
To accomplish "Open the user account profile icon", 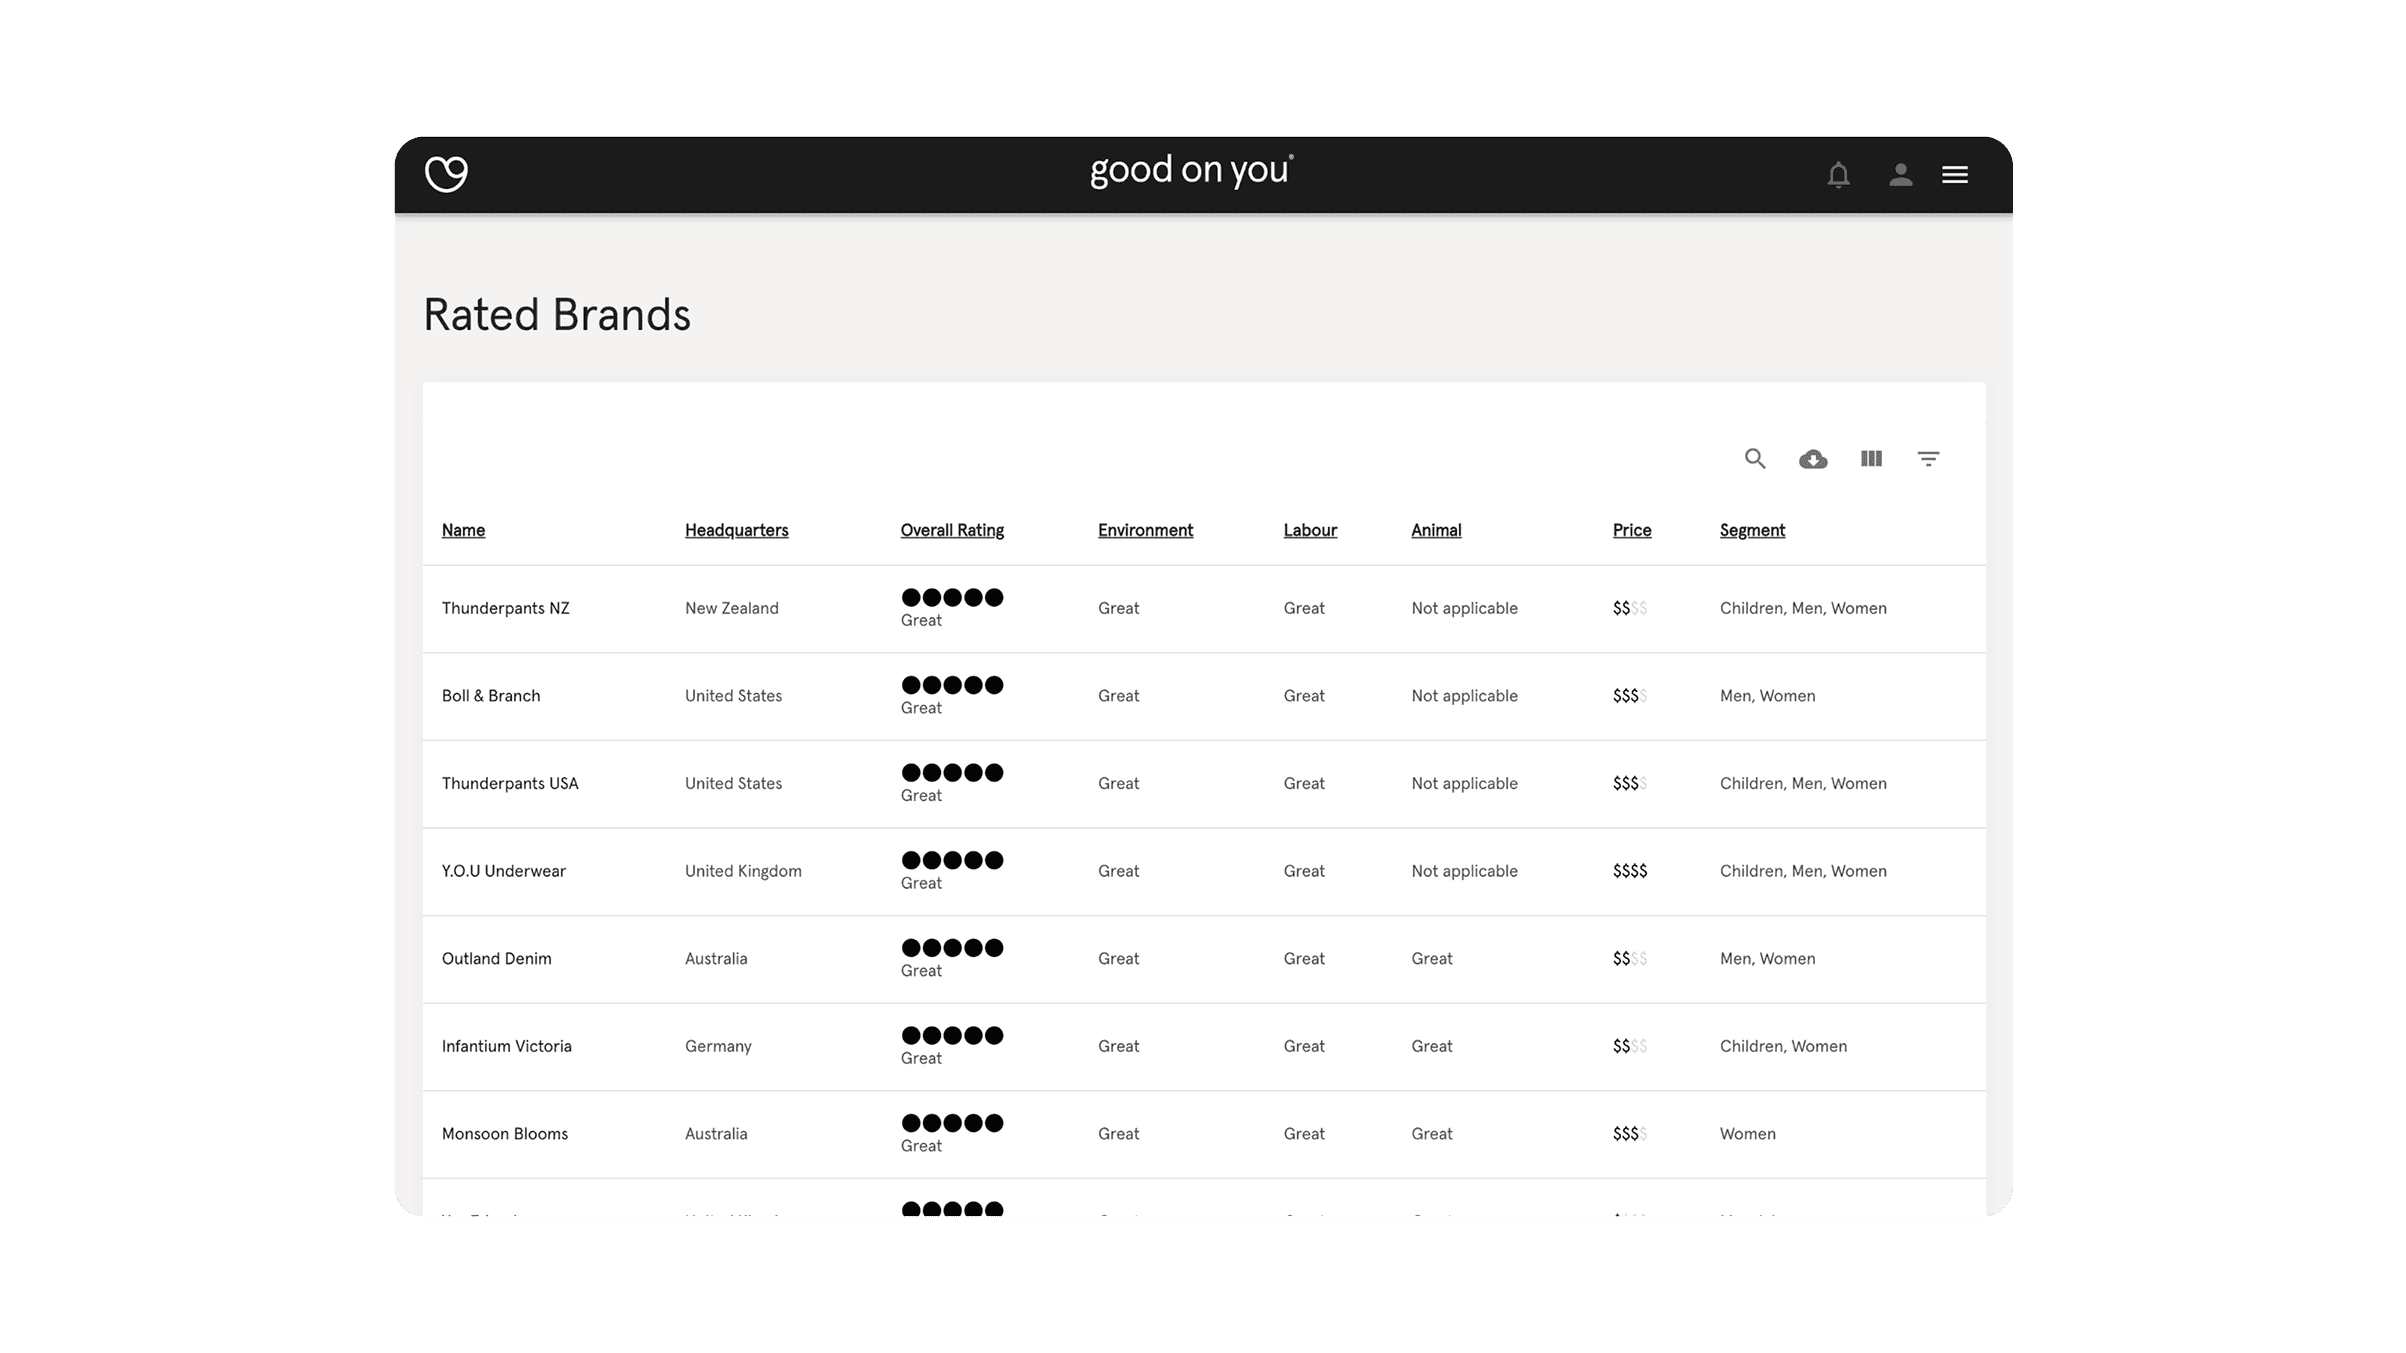I will pos(1900,175).
